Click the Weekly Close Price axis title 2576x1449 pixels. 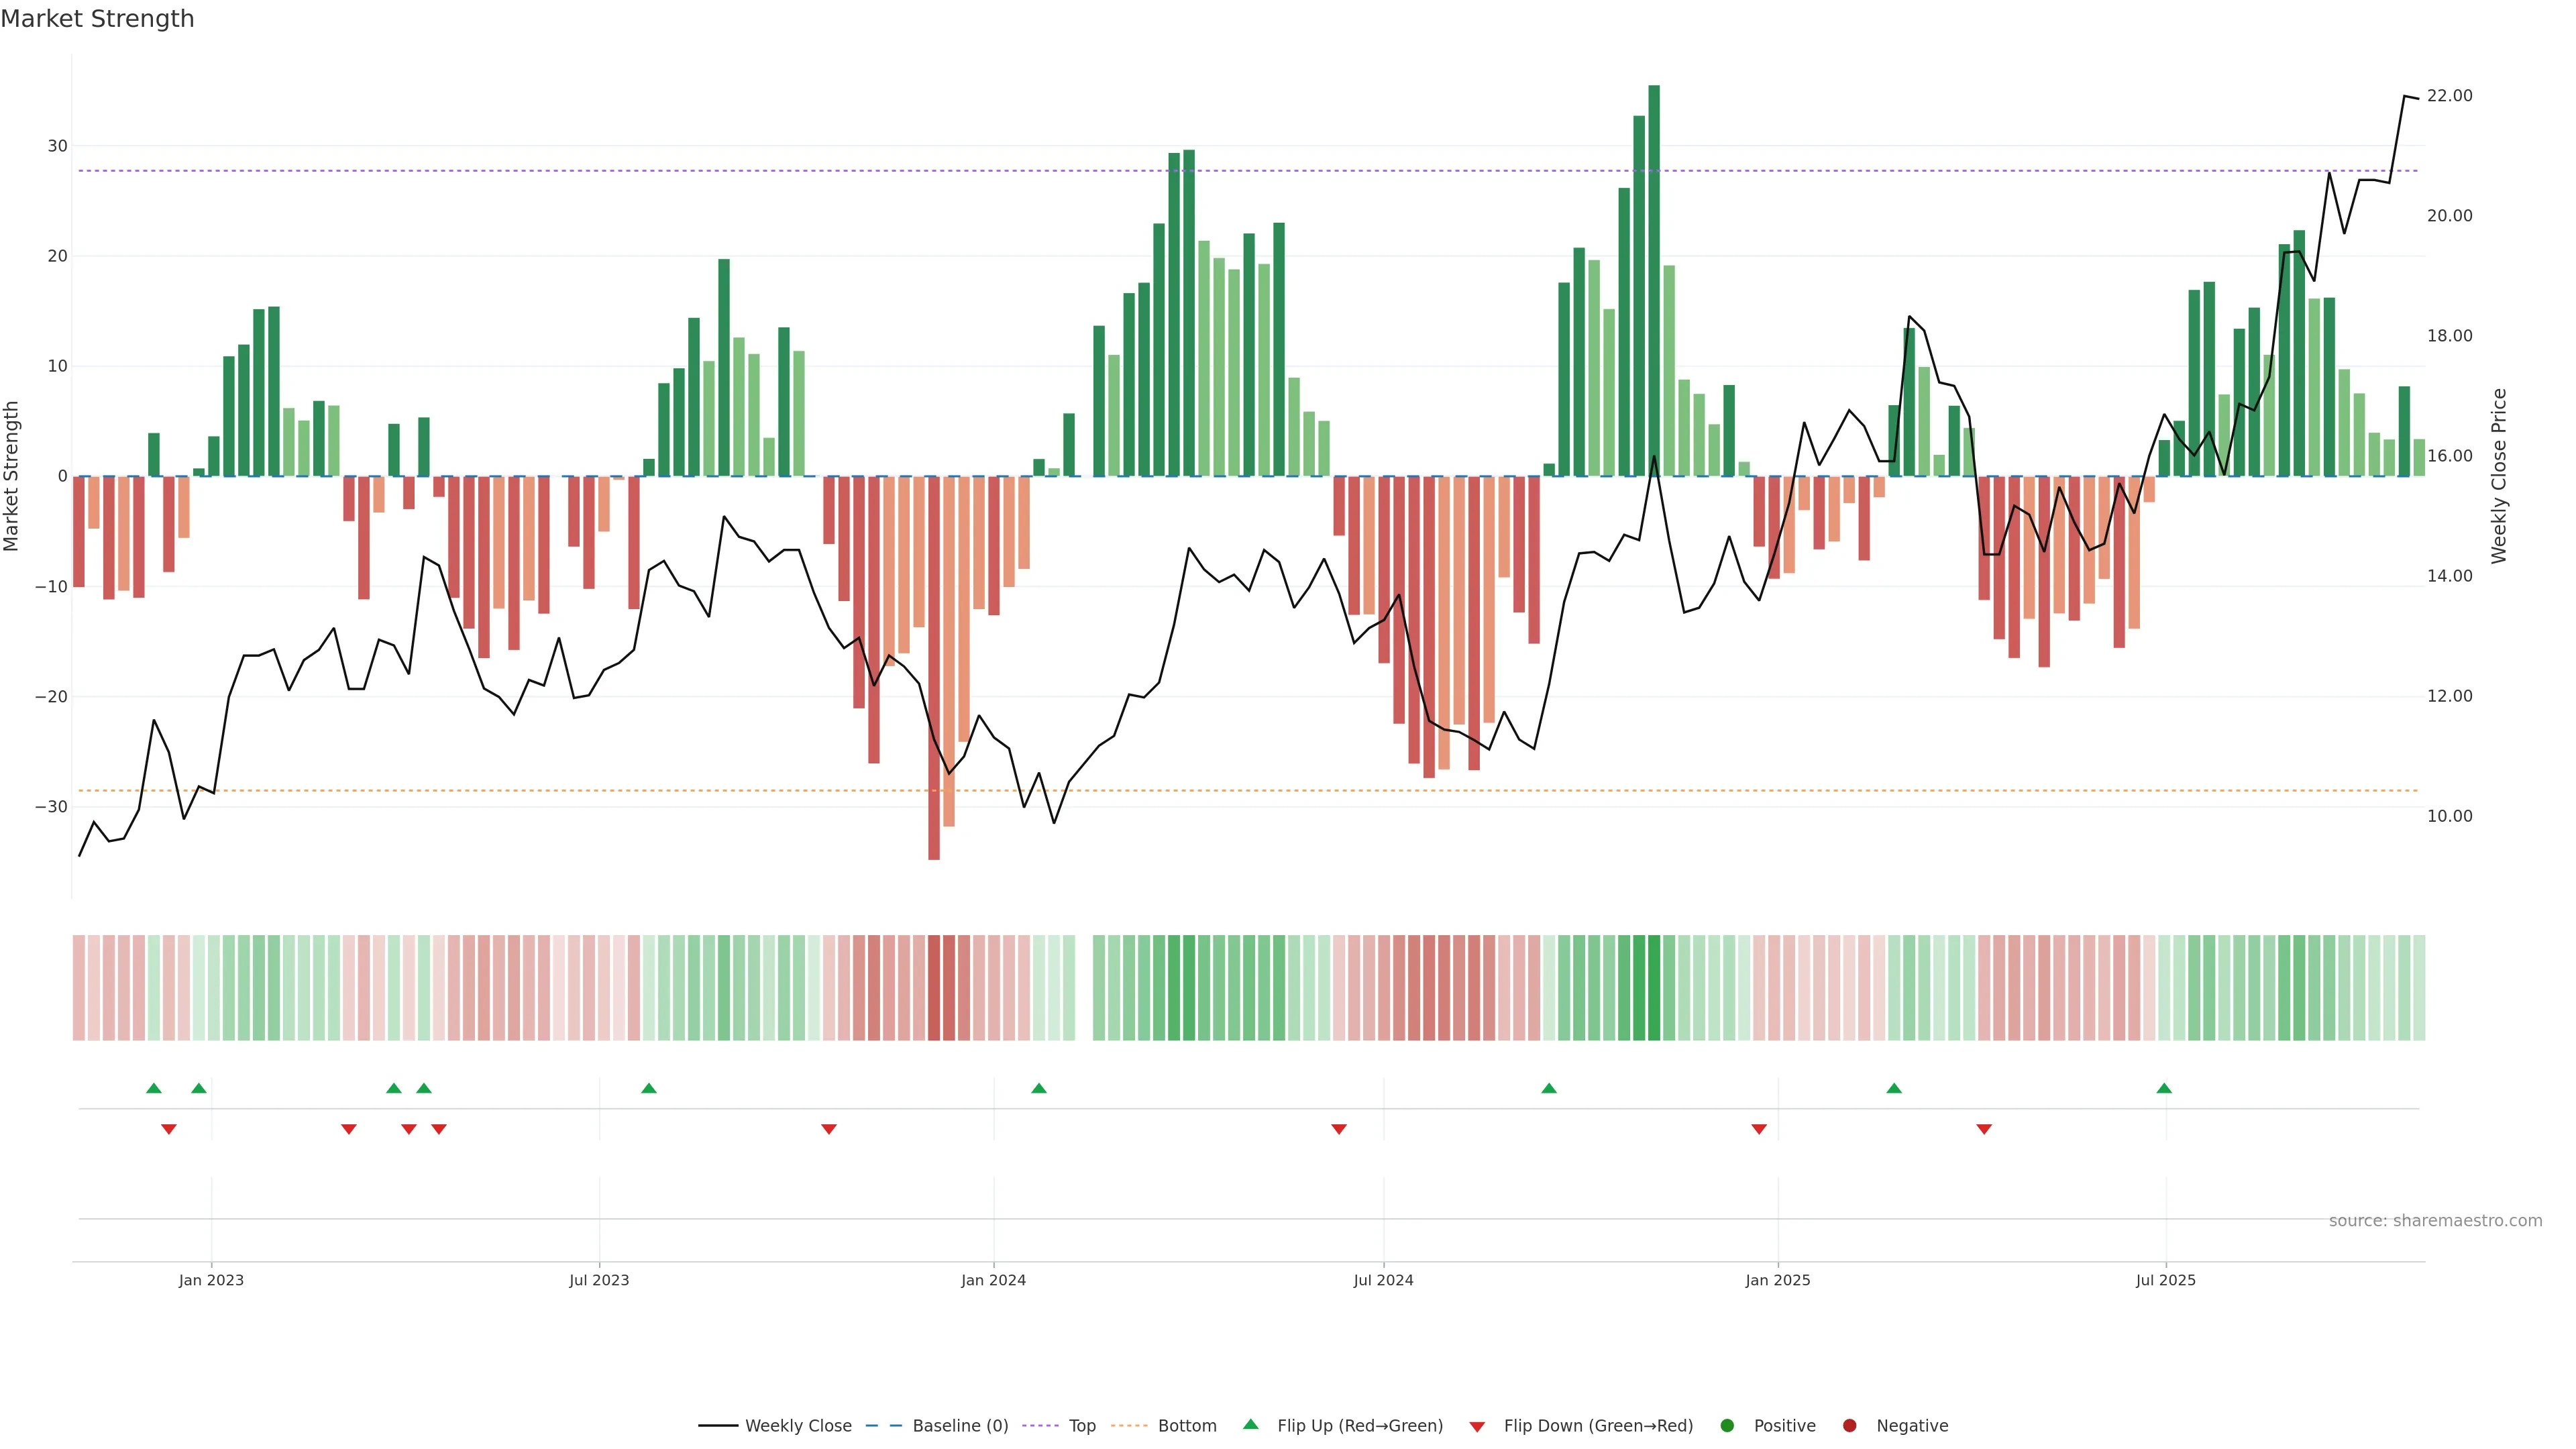tap(2499, 476)
